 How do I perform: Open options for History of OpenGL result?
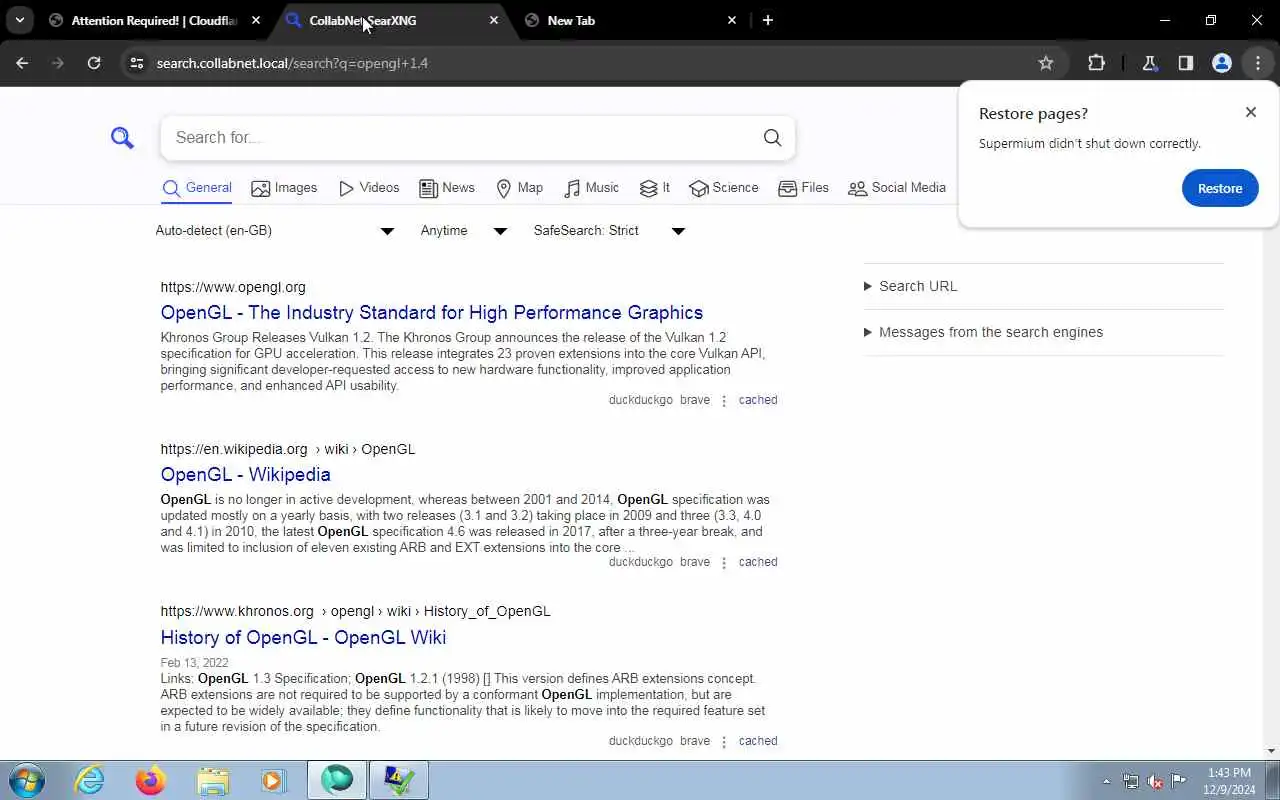click(724, 741)
